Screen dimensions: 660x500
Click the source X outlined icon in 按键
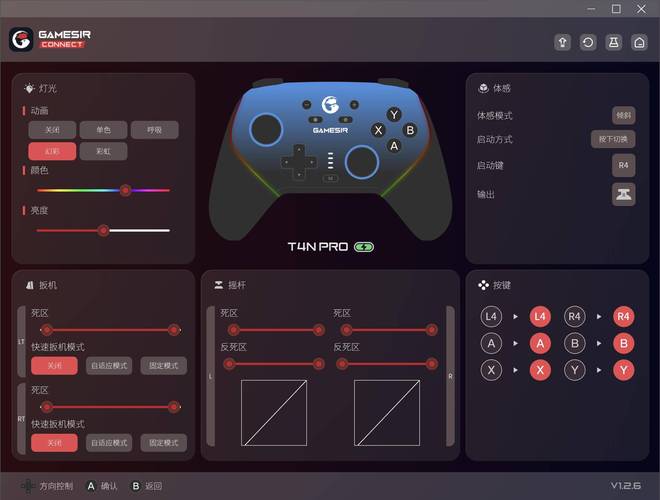tap(491, 370)
